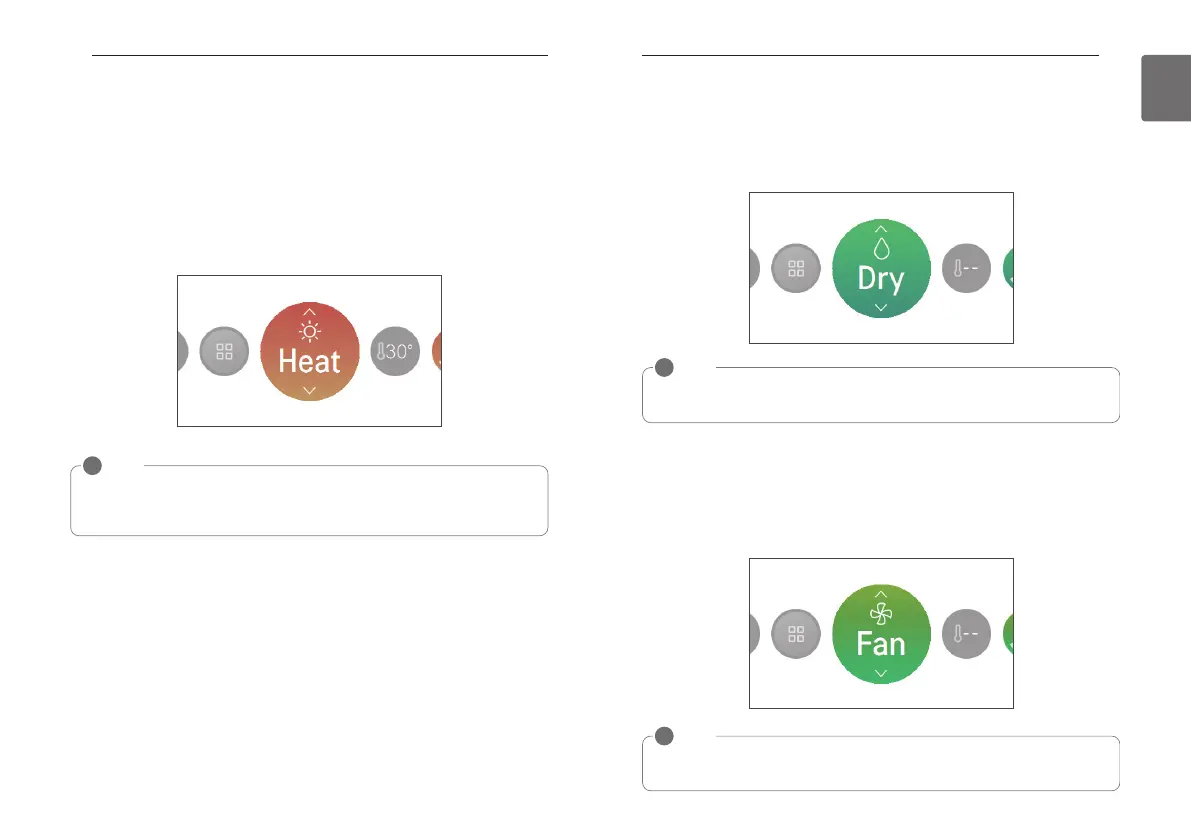The image size is (1191, 839).
Task: Click the up chevron above Dry
Action: pyautogui.click(x=881, y=229)
